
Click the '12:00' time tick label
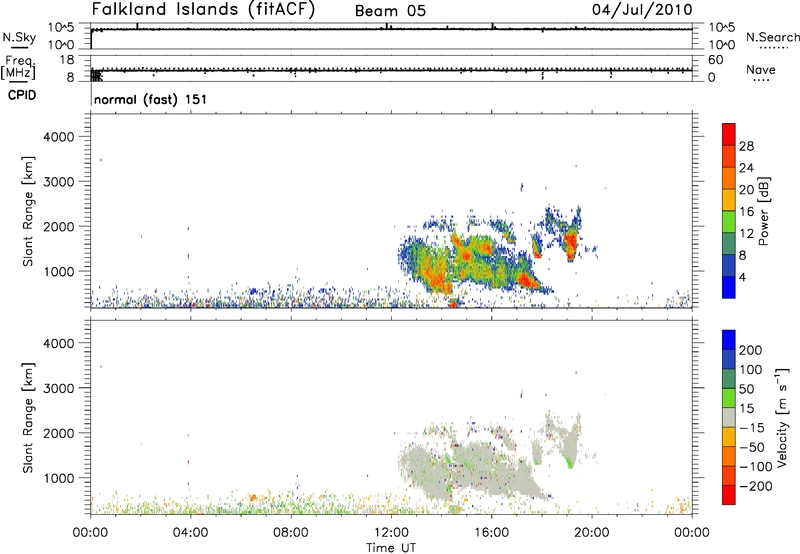pyautogui.click(x=391, y=533)
